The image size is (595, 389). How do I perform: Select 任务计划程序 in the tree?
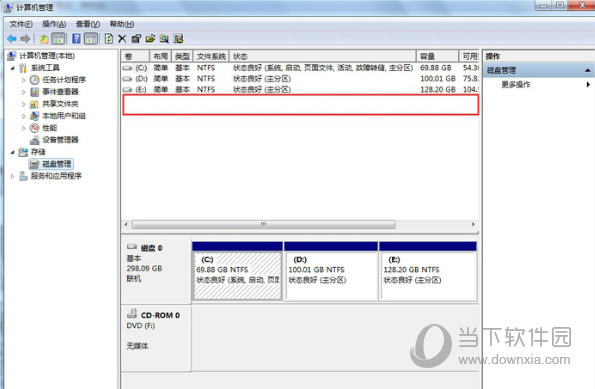pyautogui.click(x=64, y=80)
